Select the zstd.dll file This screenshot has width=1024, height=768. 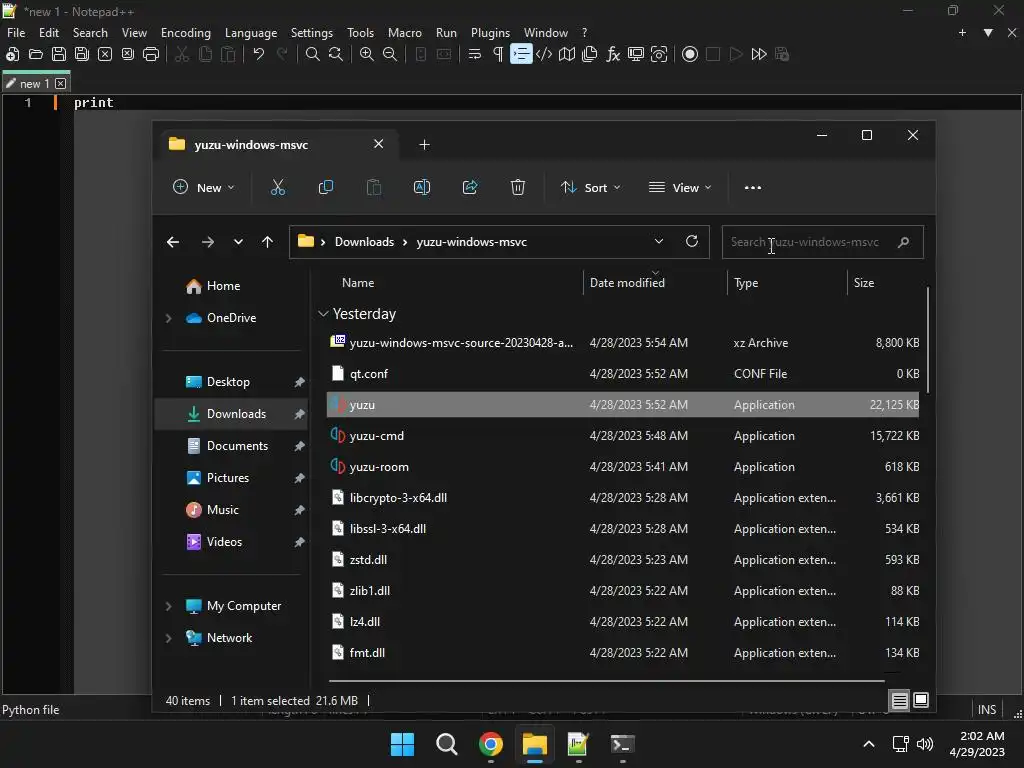tap(622, 560)
